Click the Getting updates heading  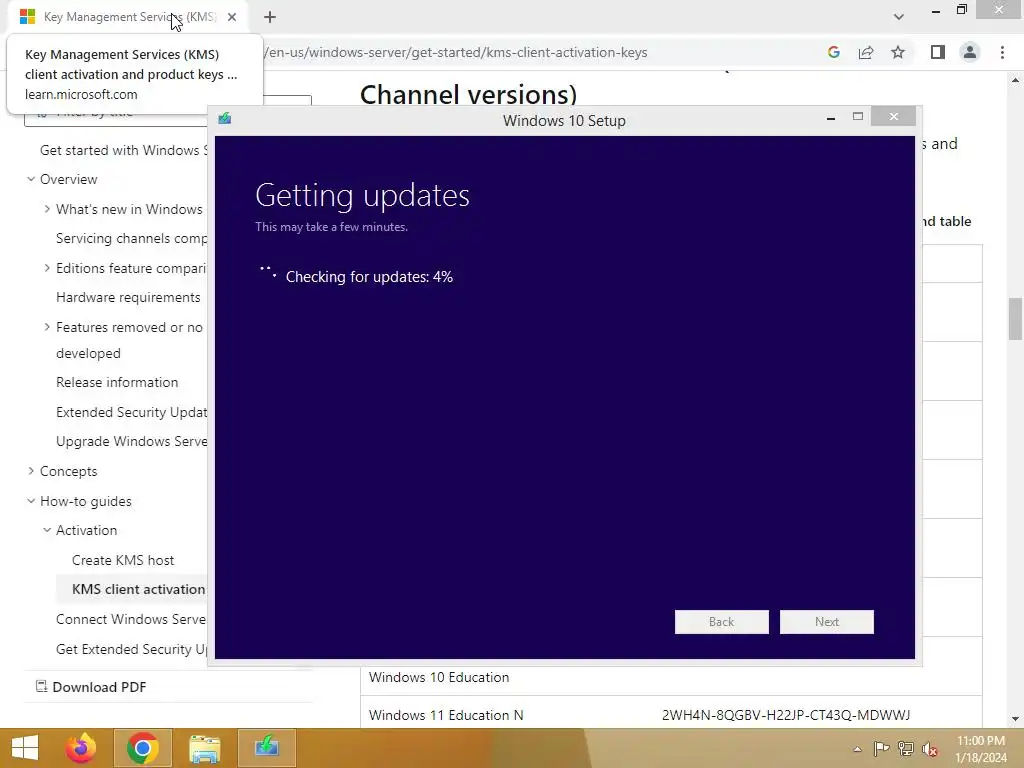(362, 195)
